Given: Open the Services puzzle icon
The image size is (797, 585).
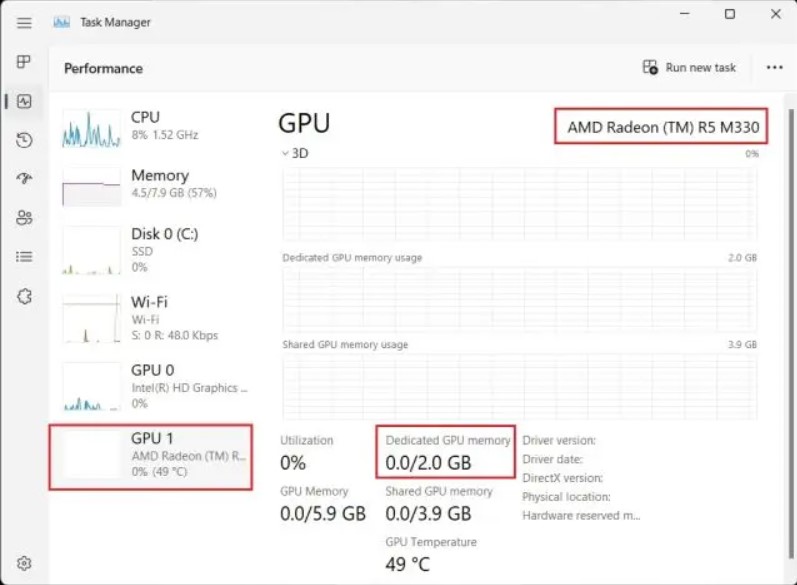Looking at the screenshot, I should pyautogui.click(x=24, y=296).
